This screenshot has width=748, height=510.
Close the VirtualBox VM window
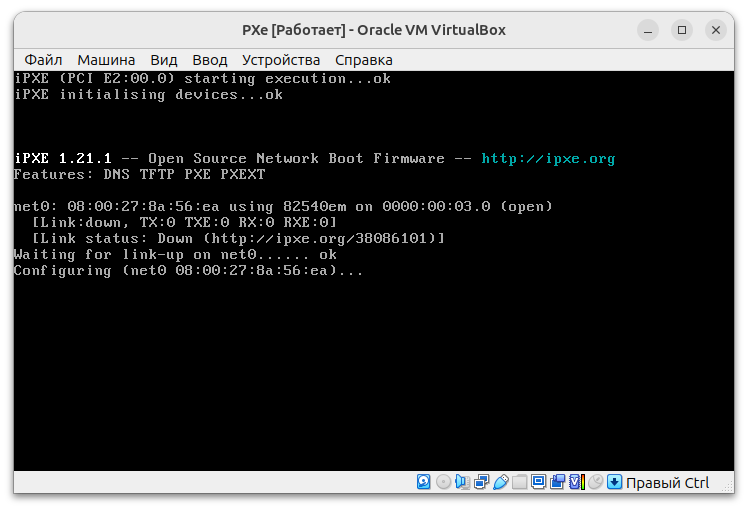(x=716, y=30)
